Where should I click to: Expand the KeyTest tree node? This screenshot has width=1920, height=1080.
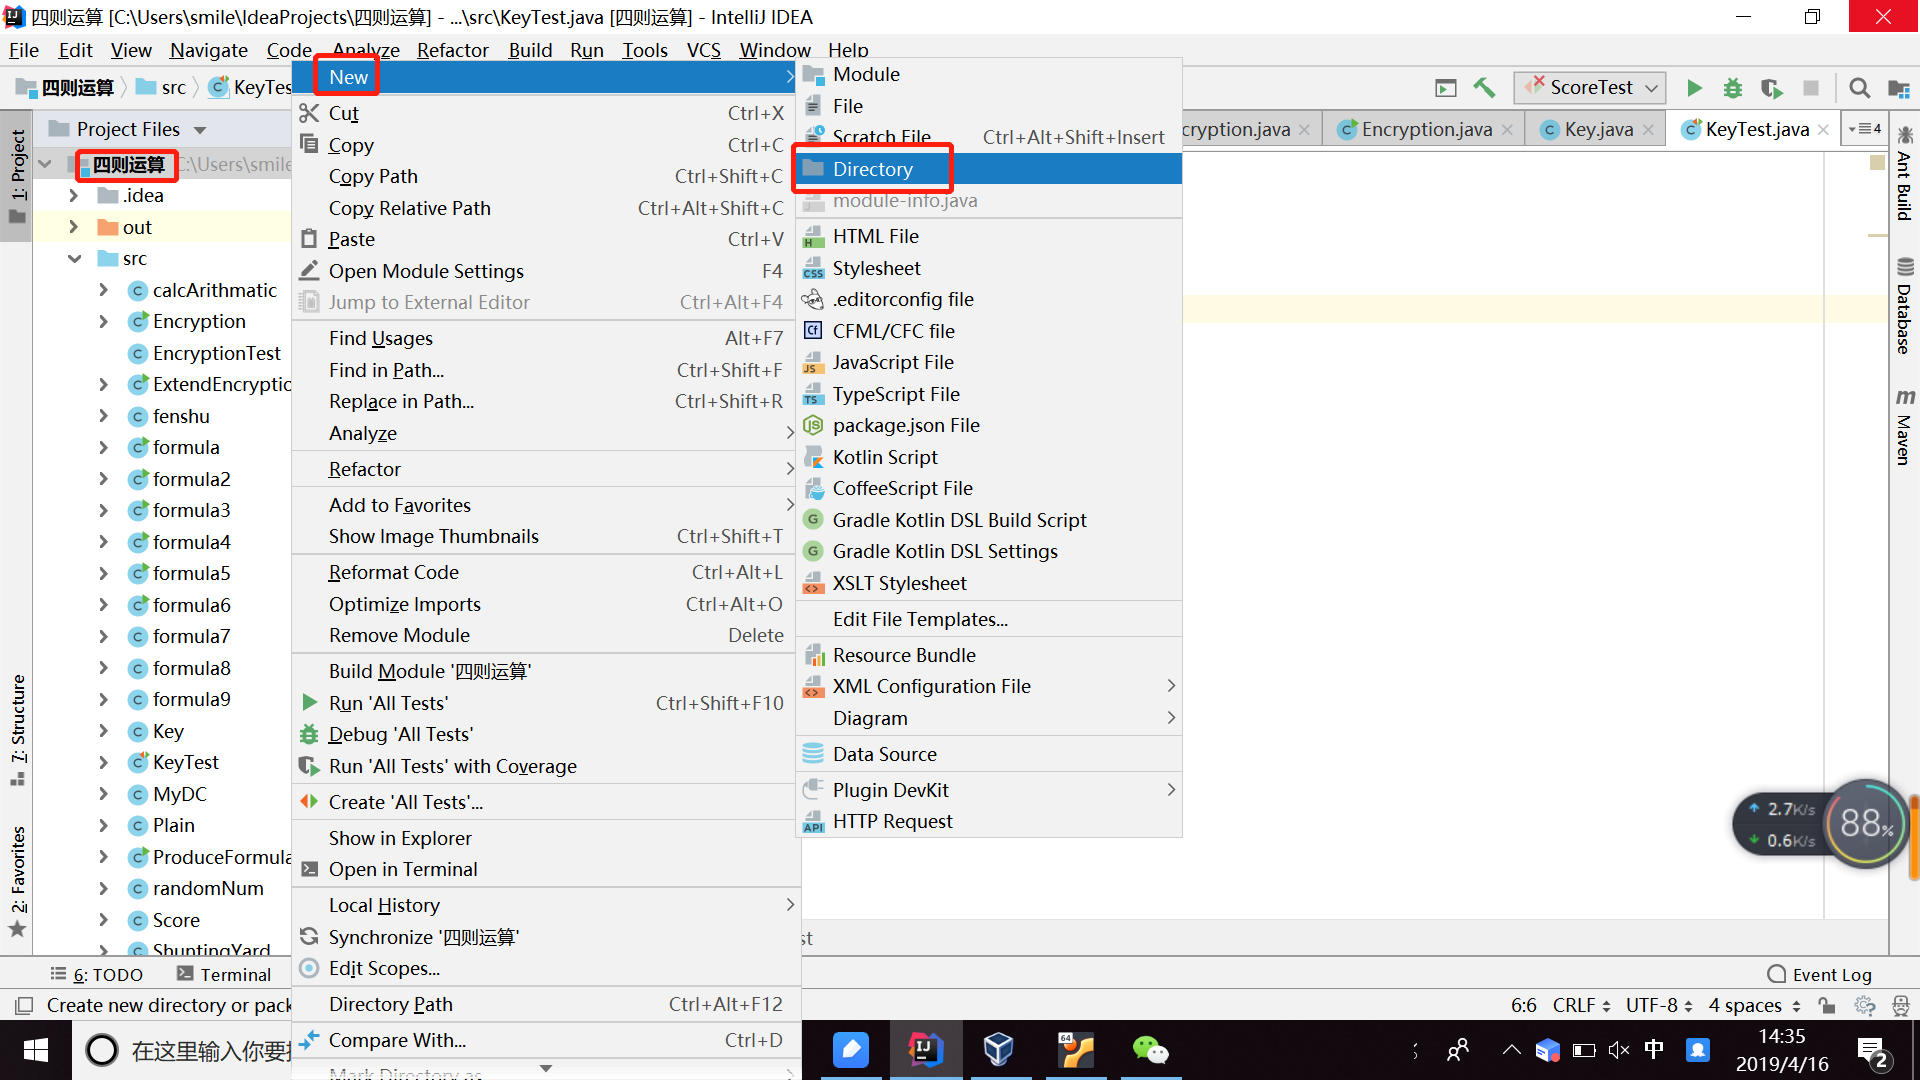click(x=103, y=762)
